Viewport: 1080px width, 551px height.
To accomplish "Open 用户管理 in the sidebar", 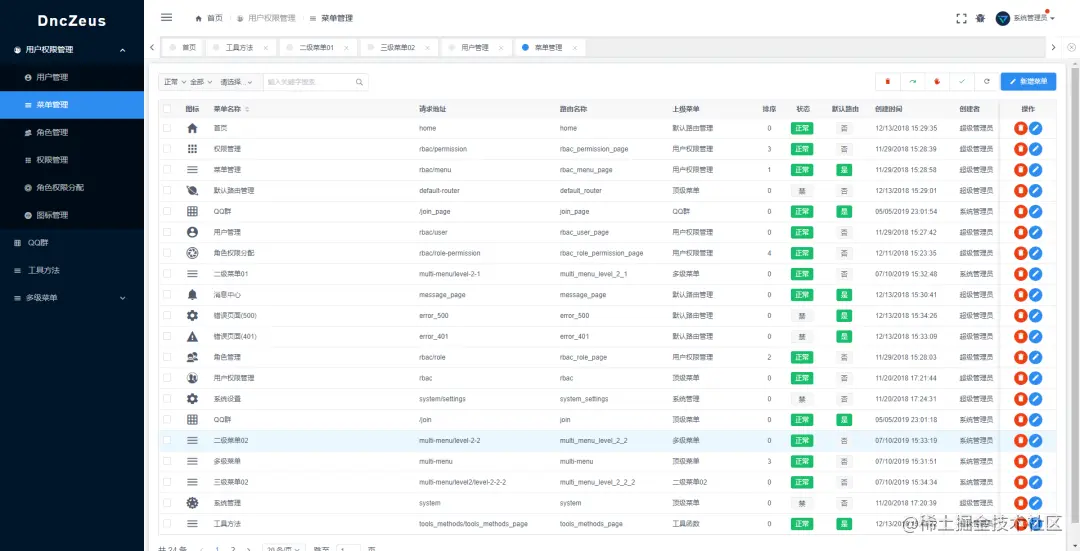I will point(72,77).
